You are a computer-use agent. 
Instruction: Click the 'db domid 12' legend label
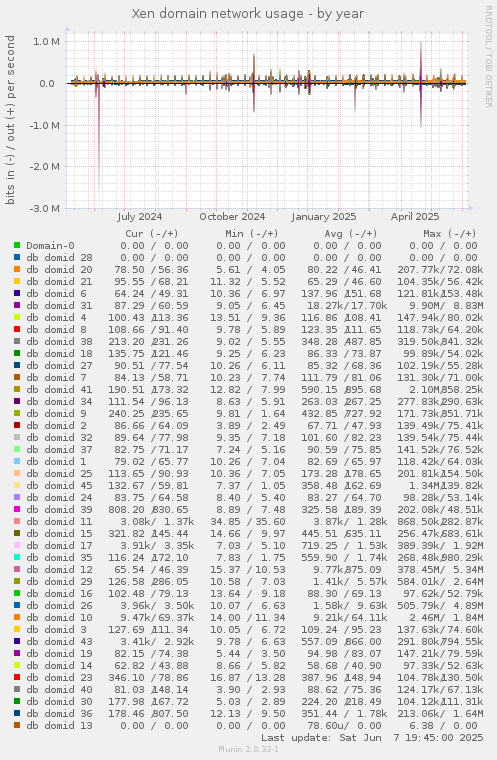point(59,570)
